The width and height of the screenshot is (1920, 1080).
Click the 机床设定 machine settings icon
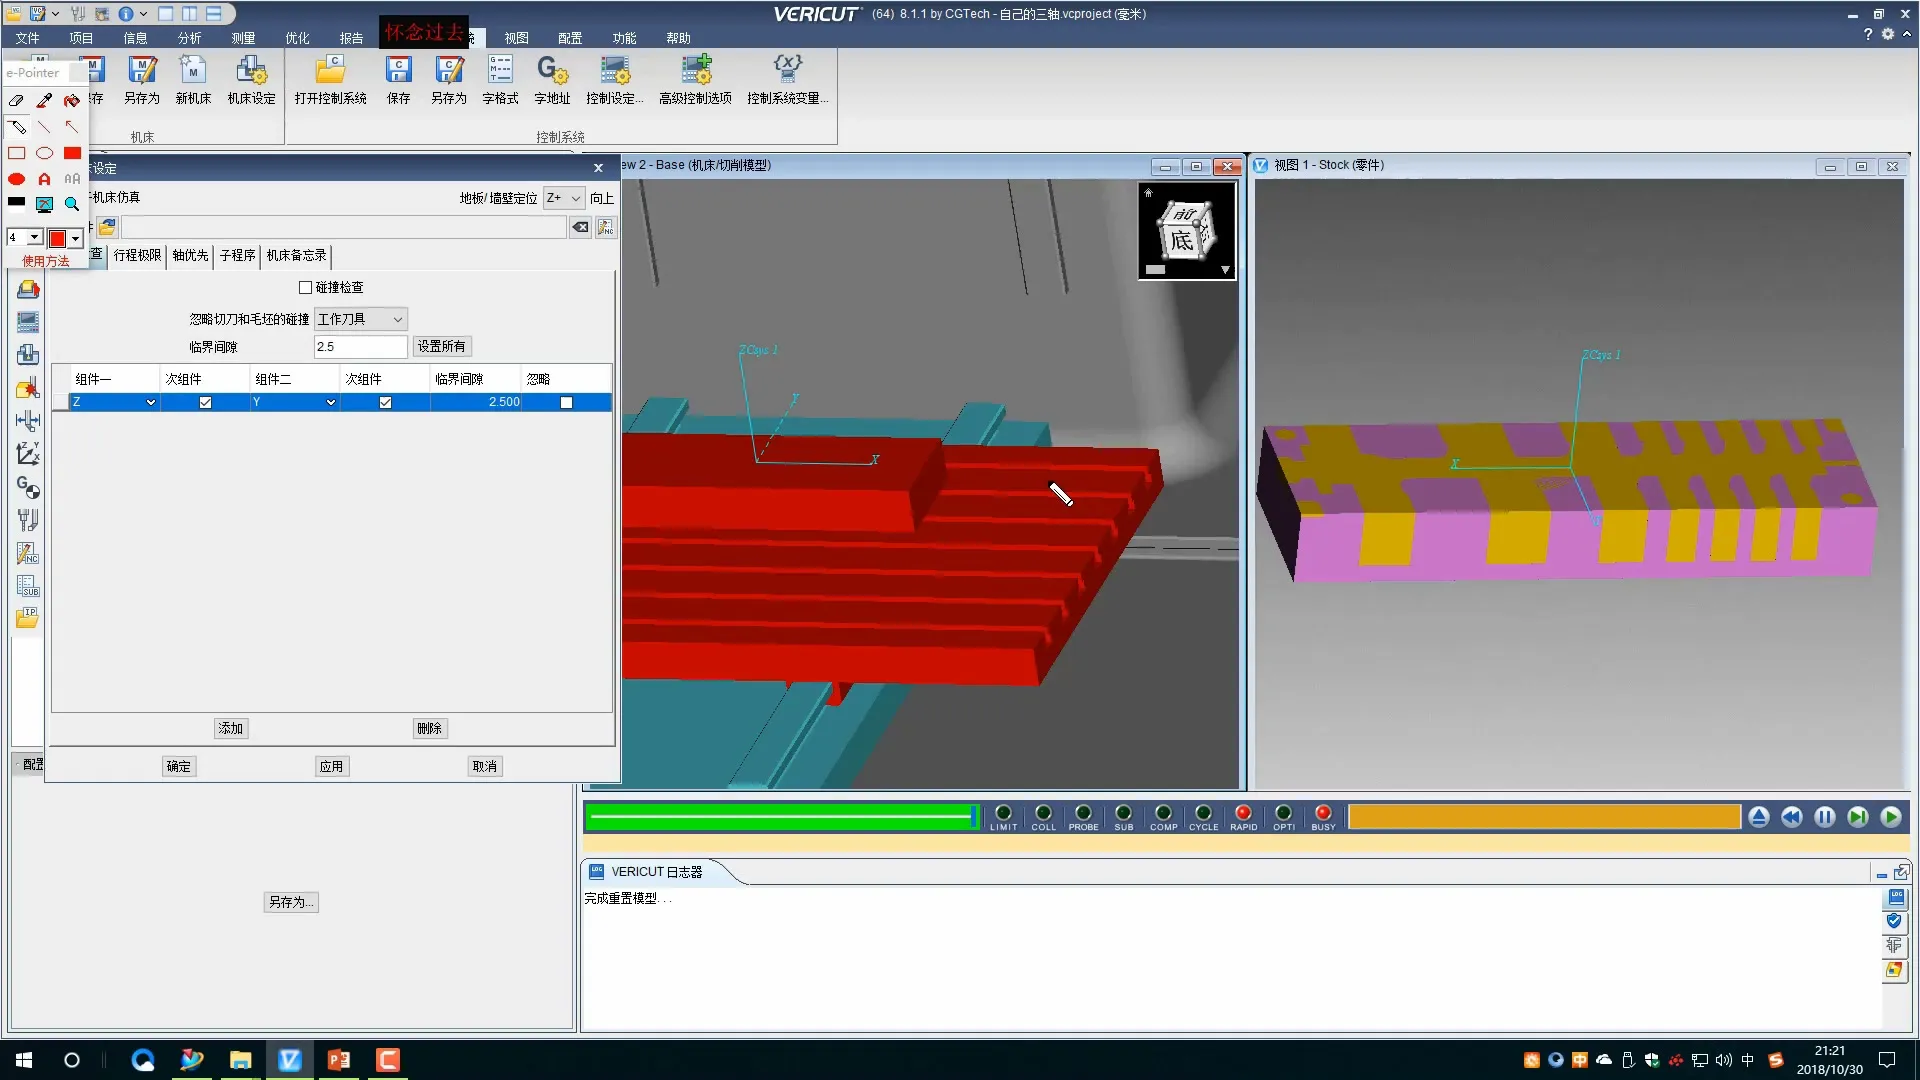pyautogui.click(x=251, y=70)
